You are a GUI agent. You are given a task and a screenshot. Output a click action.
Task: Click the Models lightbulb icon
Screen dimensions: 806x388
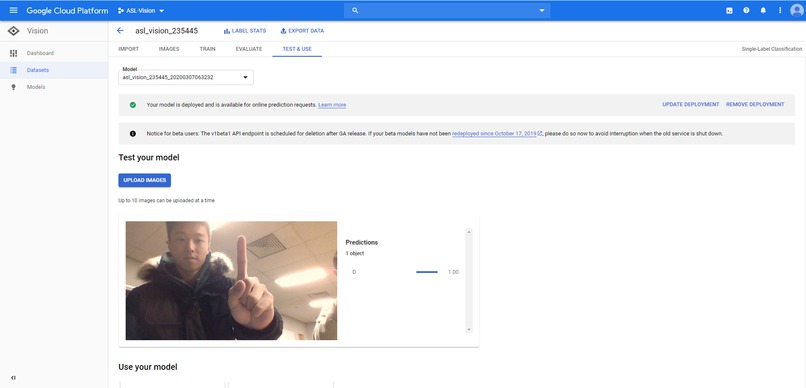(x=14, y=87)
